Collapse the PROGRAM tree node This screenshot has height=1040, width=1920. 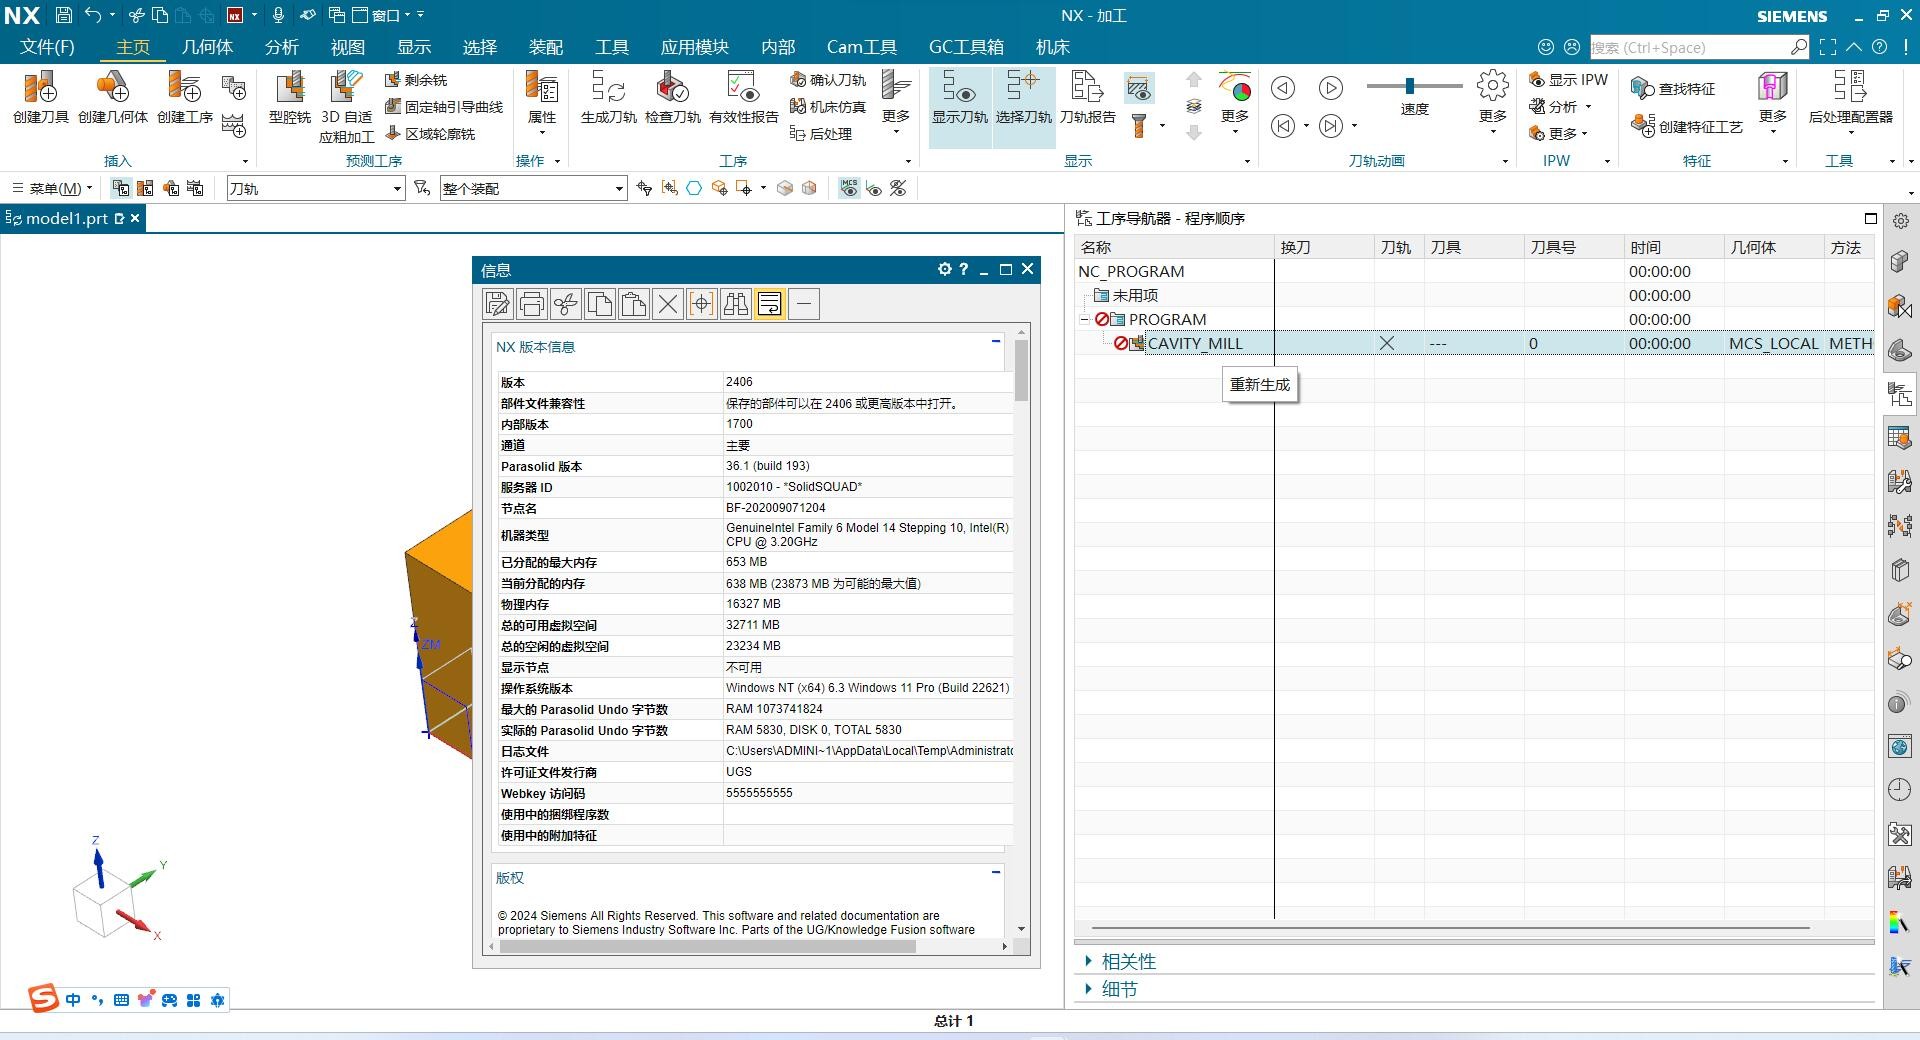(x=1084, y=320)
